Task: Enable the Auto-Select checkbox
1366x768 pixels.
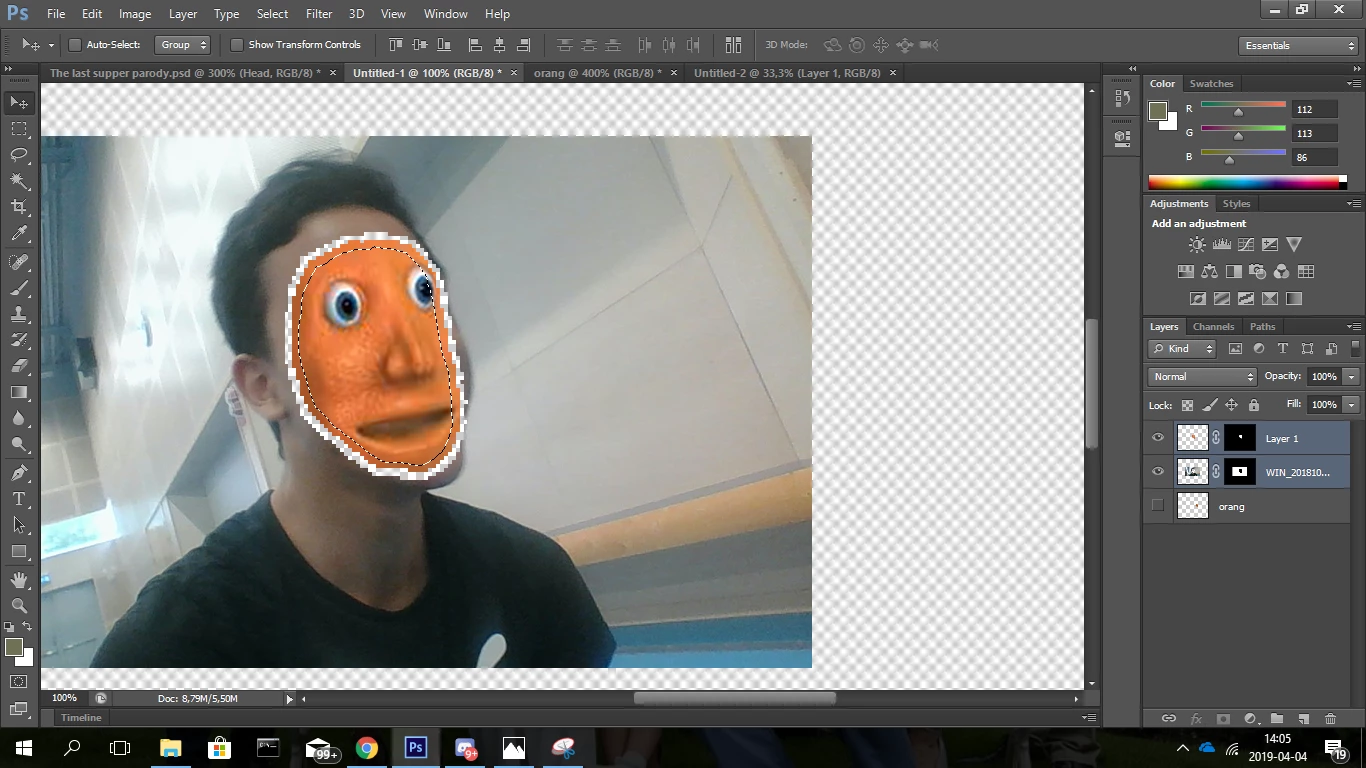Action: 75,45
